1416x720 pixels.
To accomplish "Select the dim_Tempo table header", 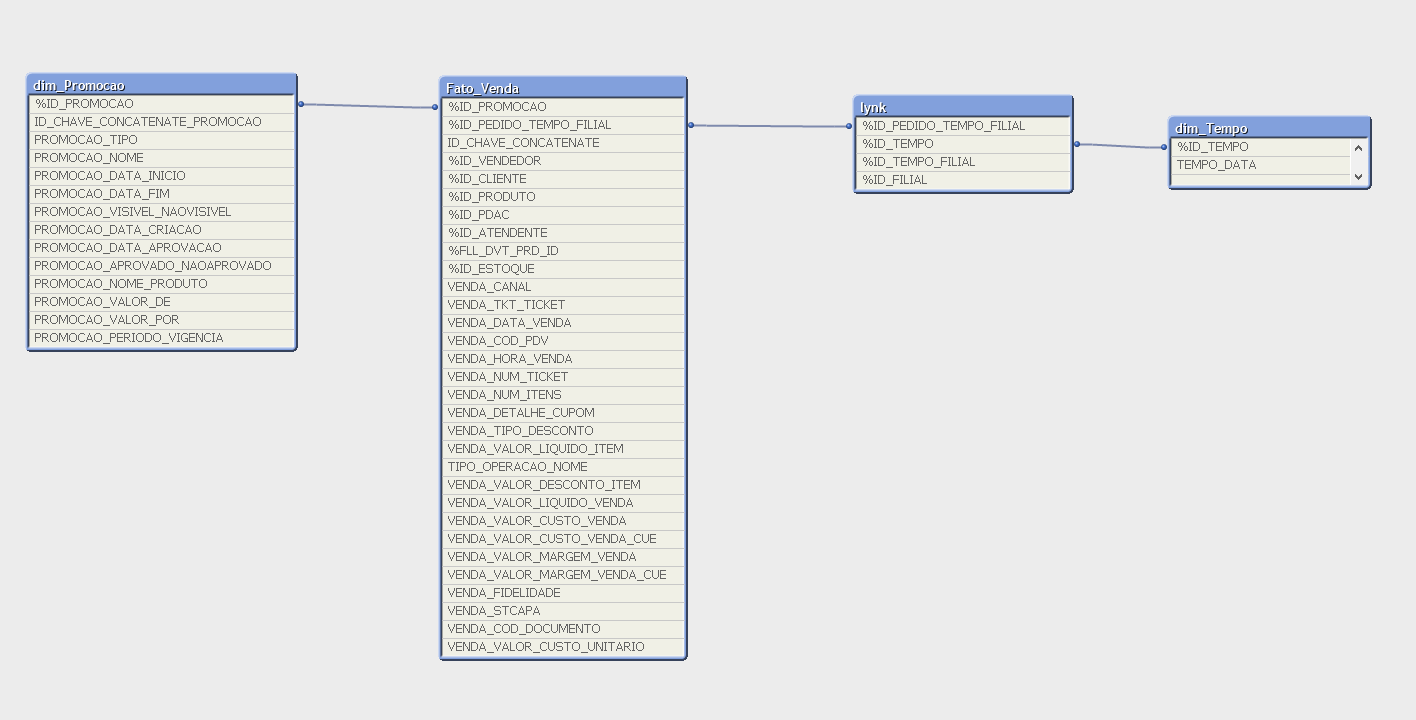I will [1269, 128].
